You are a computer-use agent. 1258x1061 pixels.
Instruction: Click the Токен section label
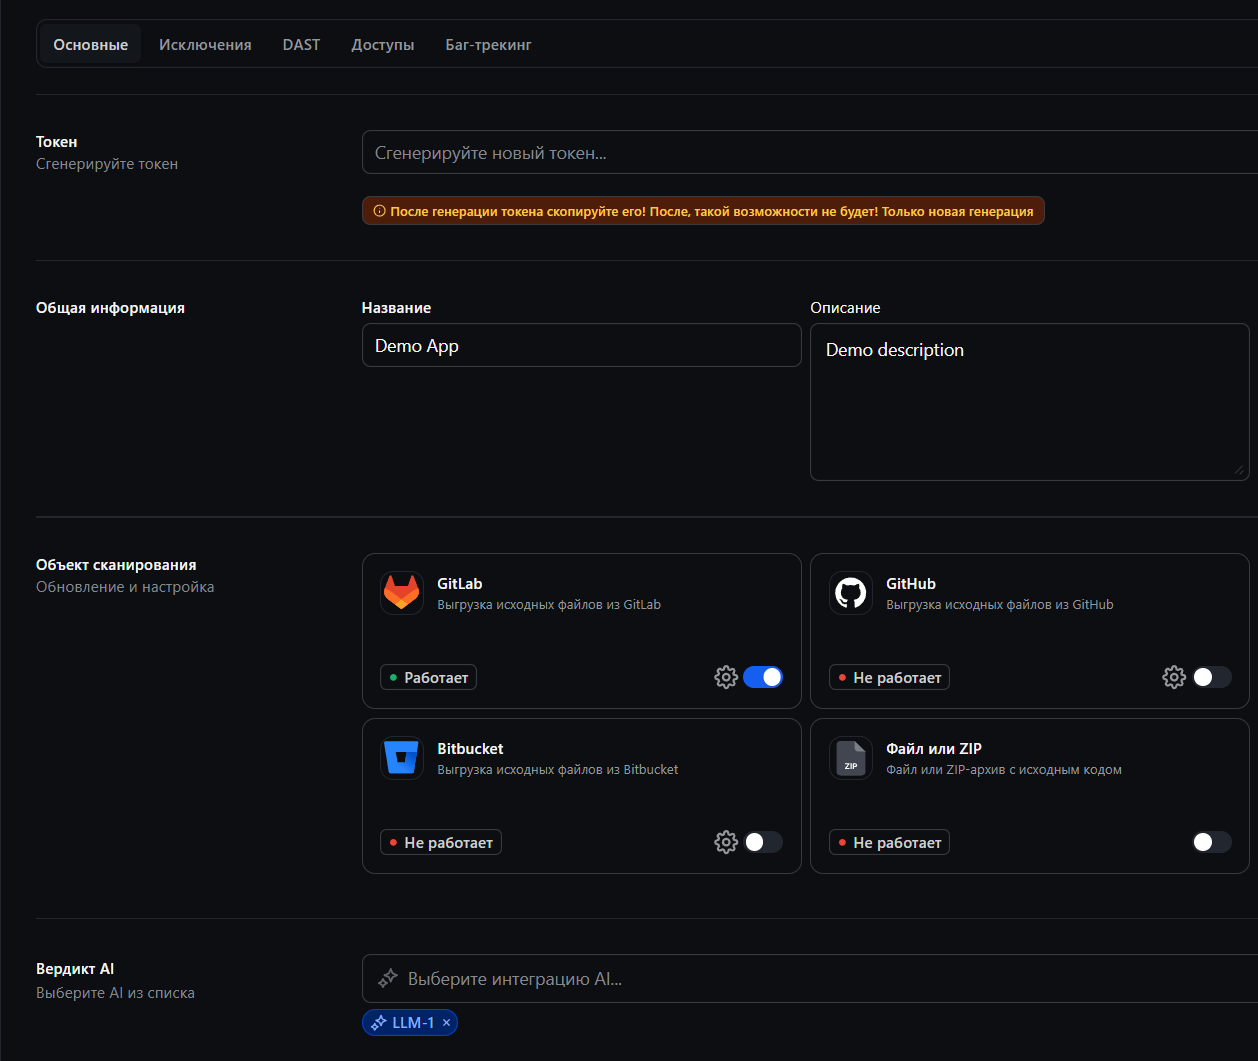coord(56,142)
